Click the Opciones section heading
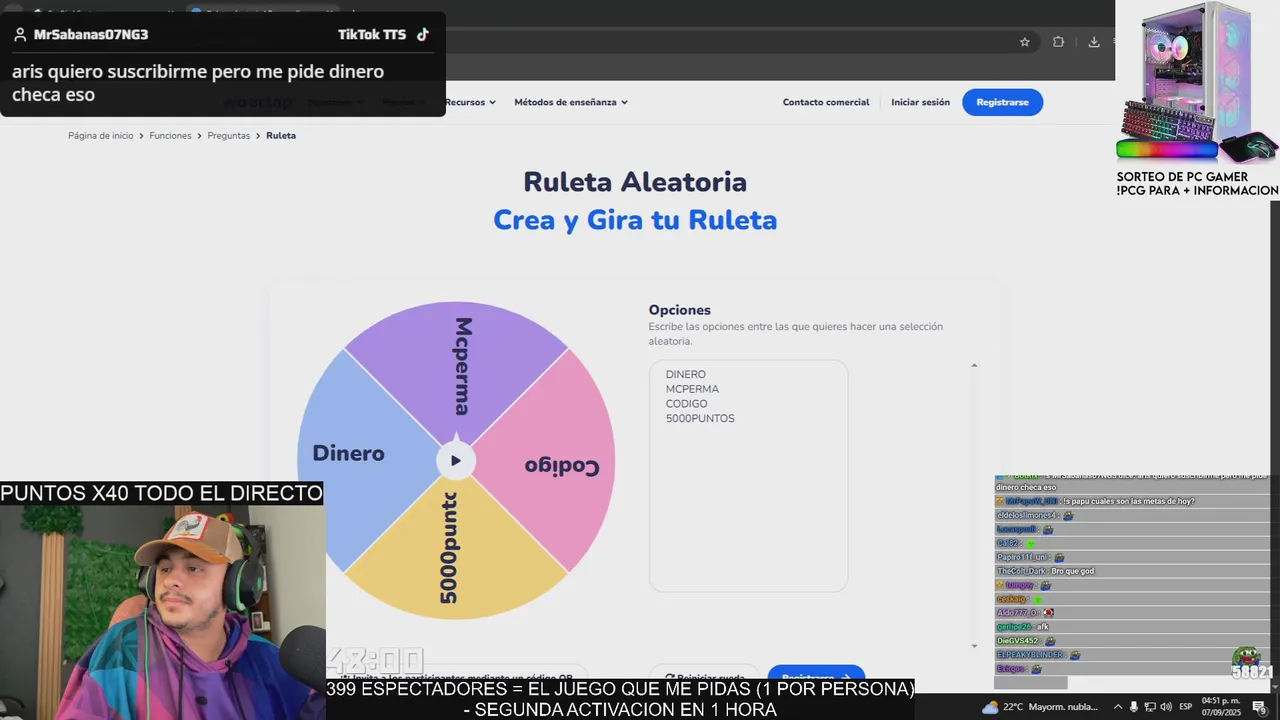 pos(680,310)
